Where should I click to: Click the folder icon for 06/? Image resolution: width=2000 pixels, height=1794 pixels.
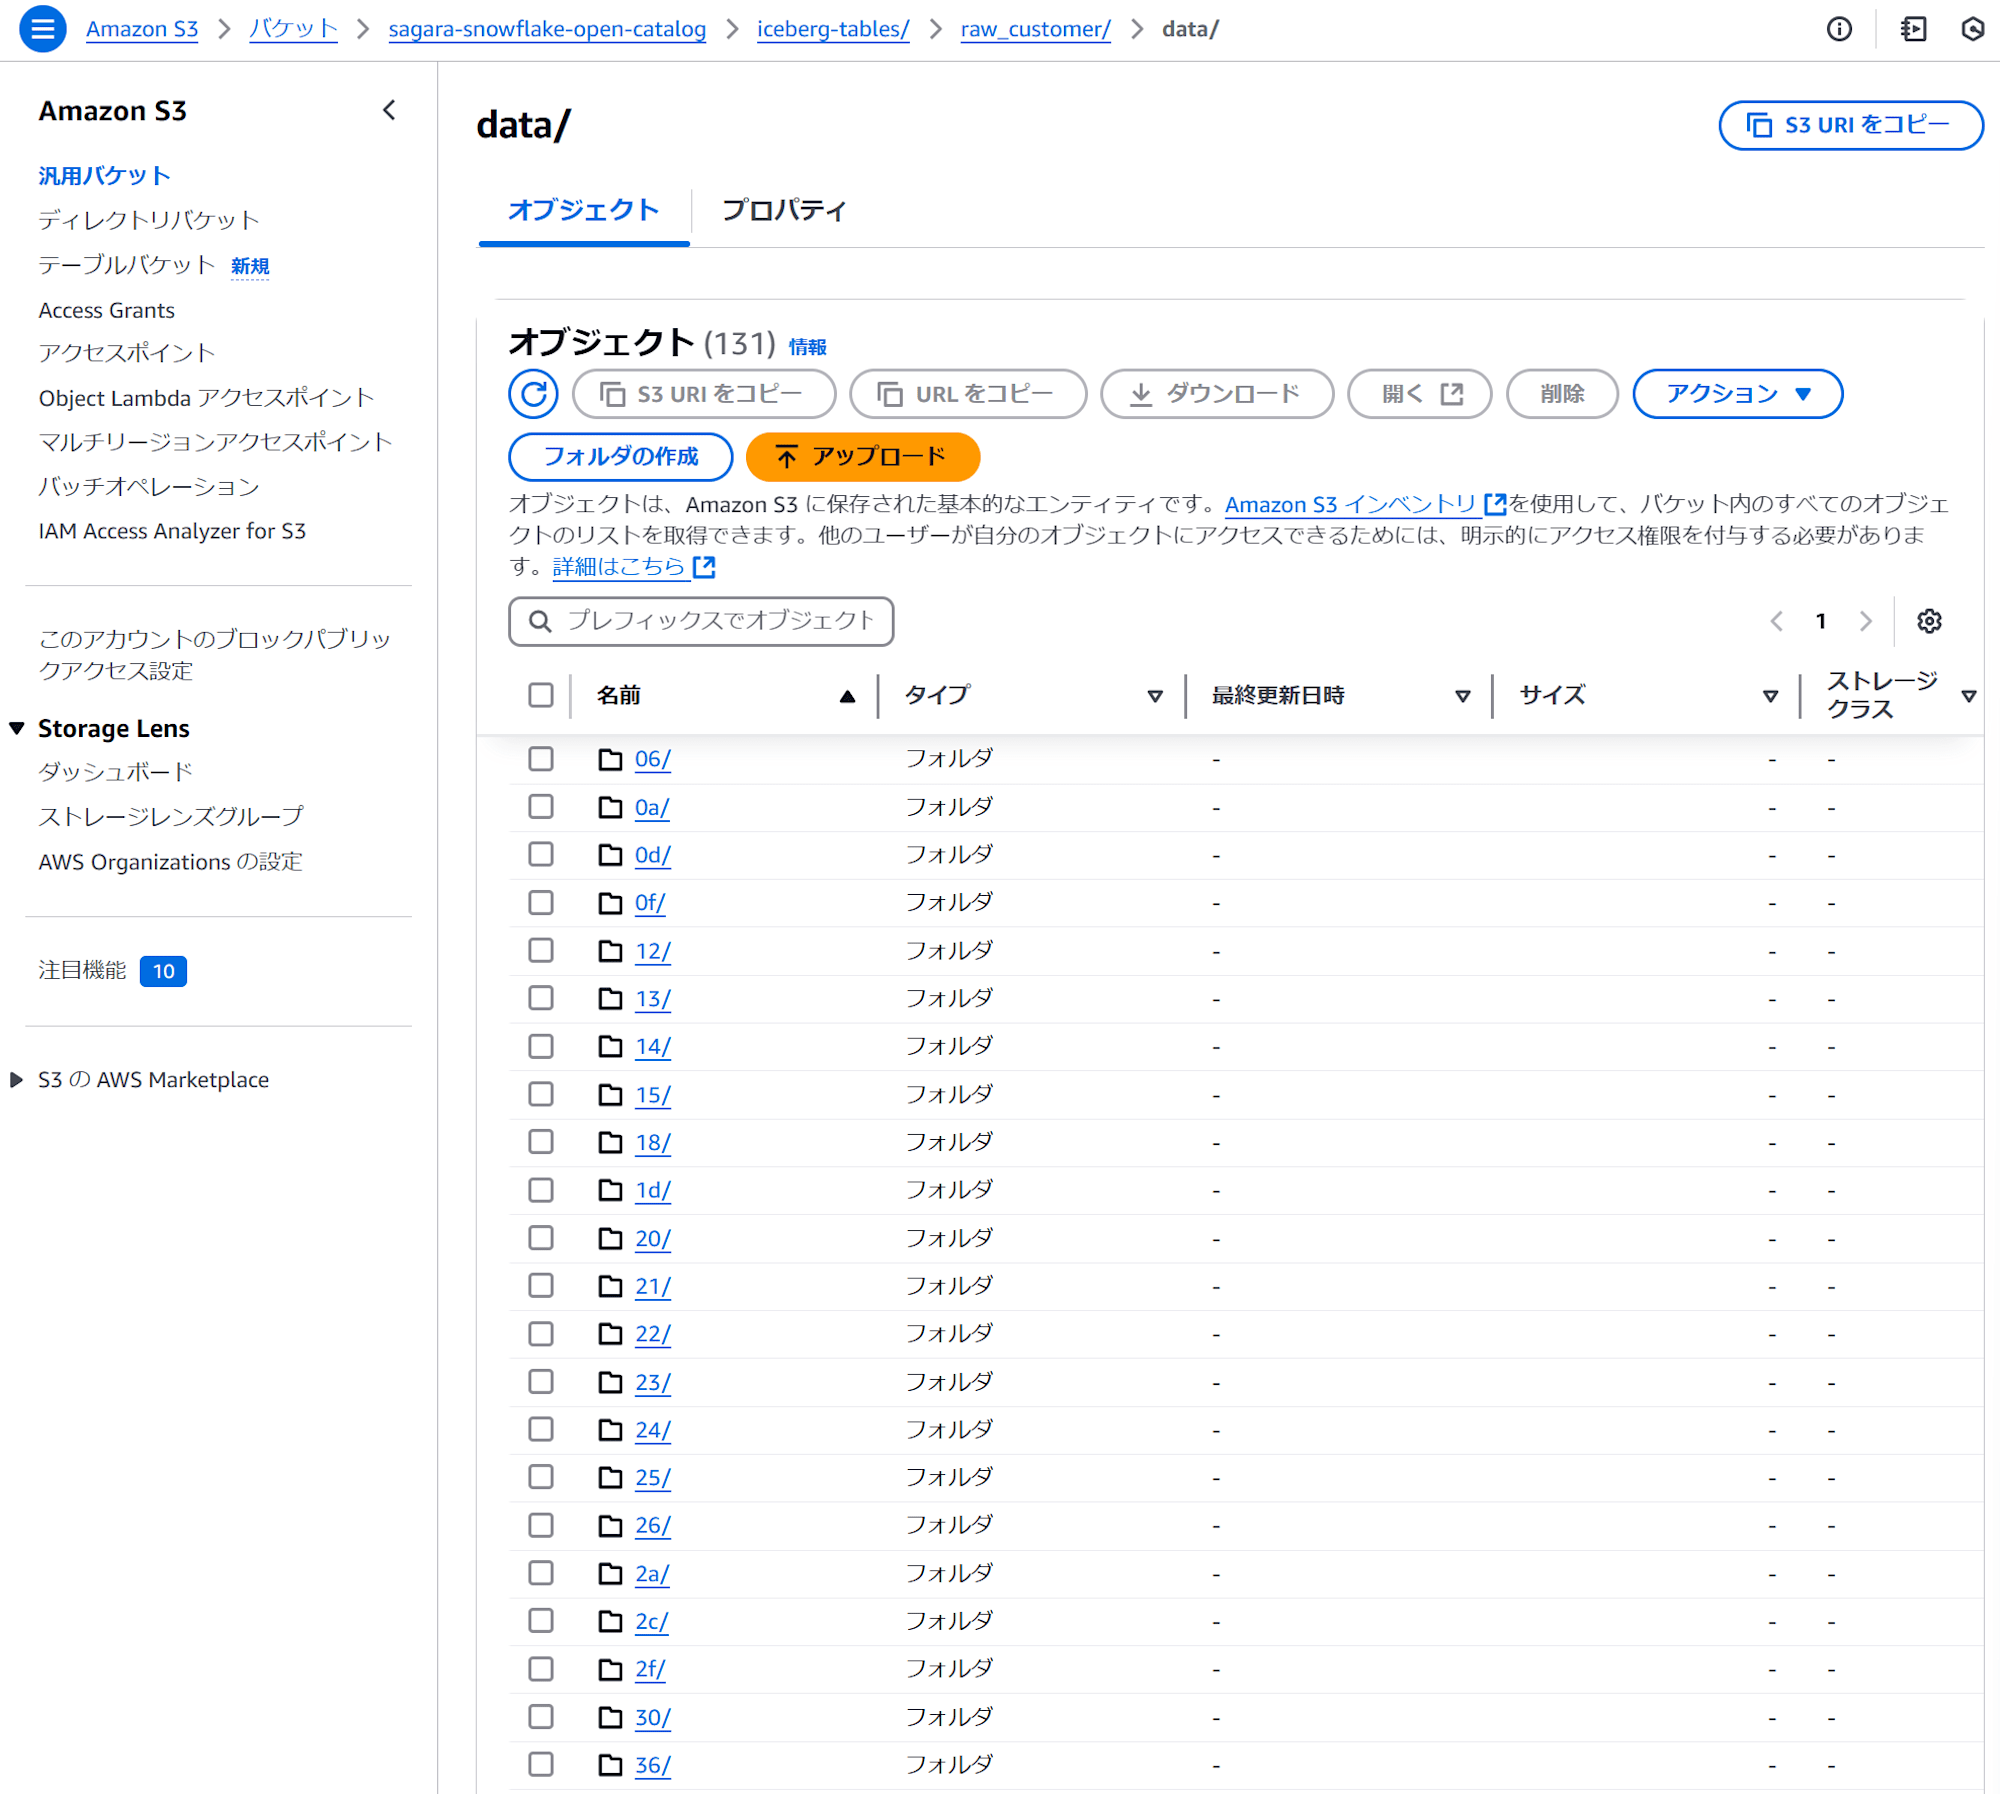(610, 759)
